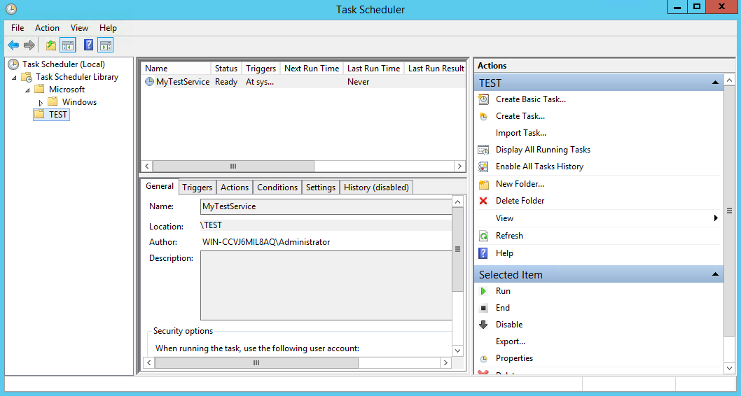
Task: Click the Help icon in Actions pane
Action: coord(483,253)
